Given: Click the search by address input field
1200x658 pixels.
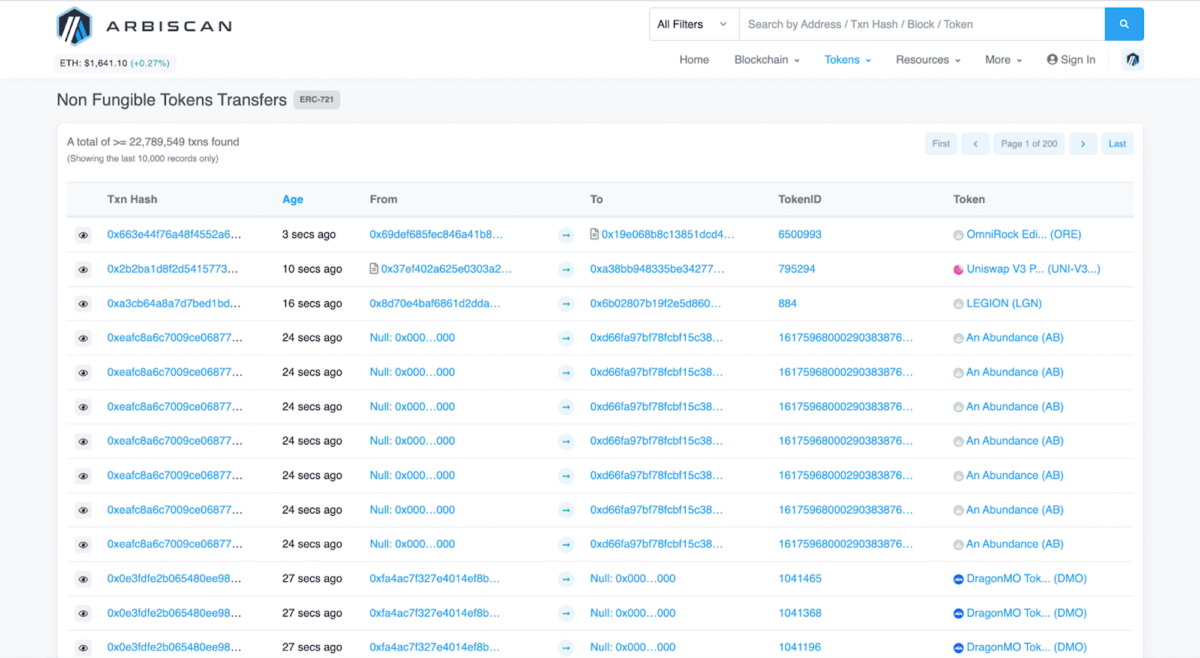Looking at the screenshot, I should (920, 24).
